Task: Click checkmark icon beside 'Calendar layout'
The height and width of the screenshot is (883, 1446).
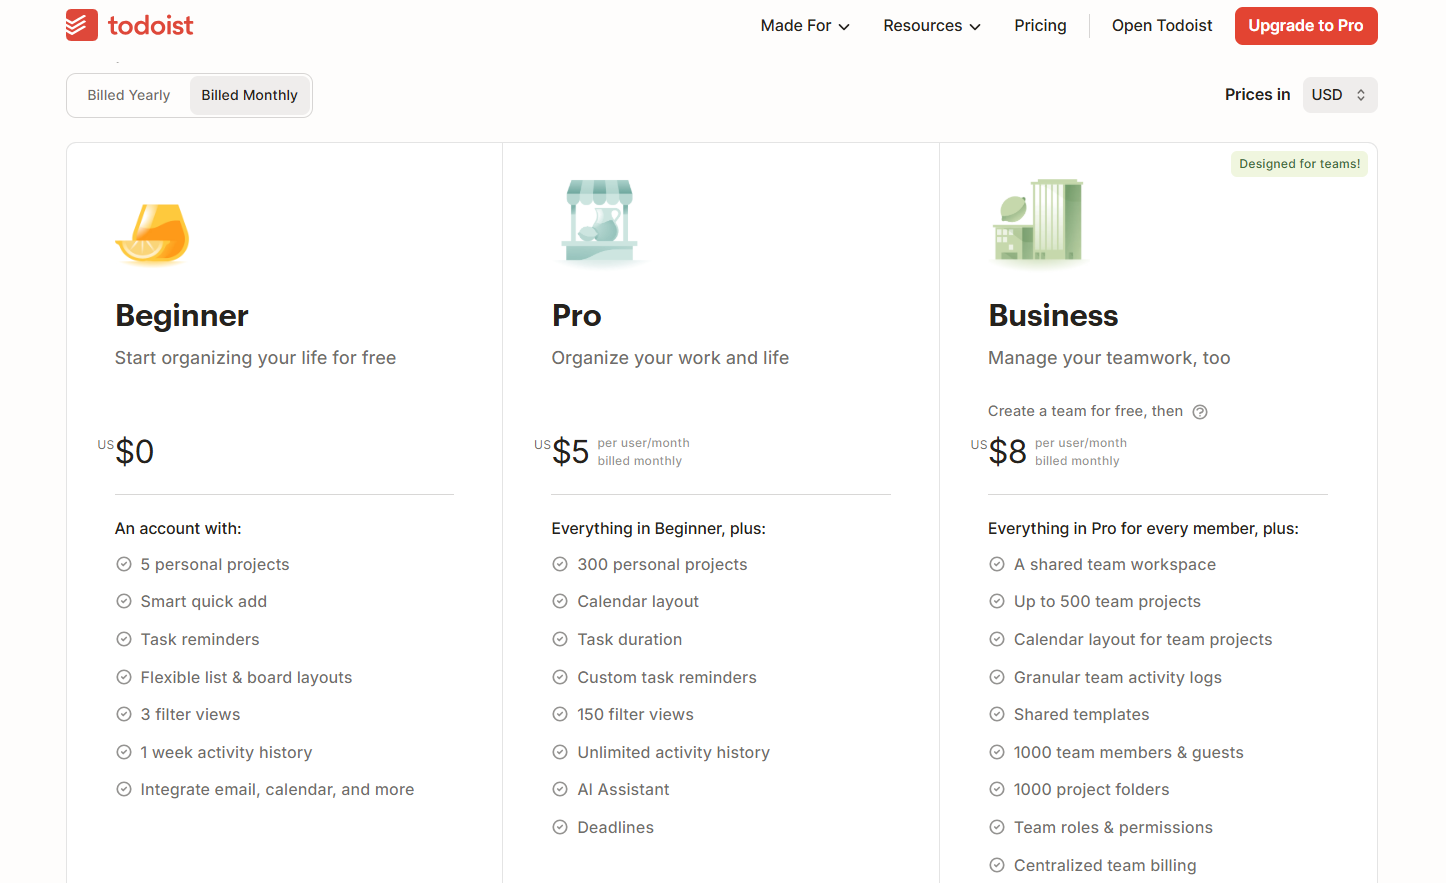Action: pyautogui.click(x=560, y=601)
